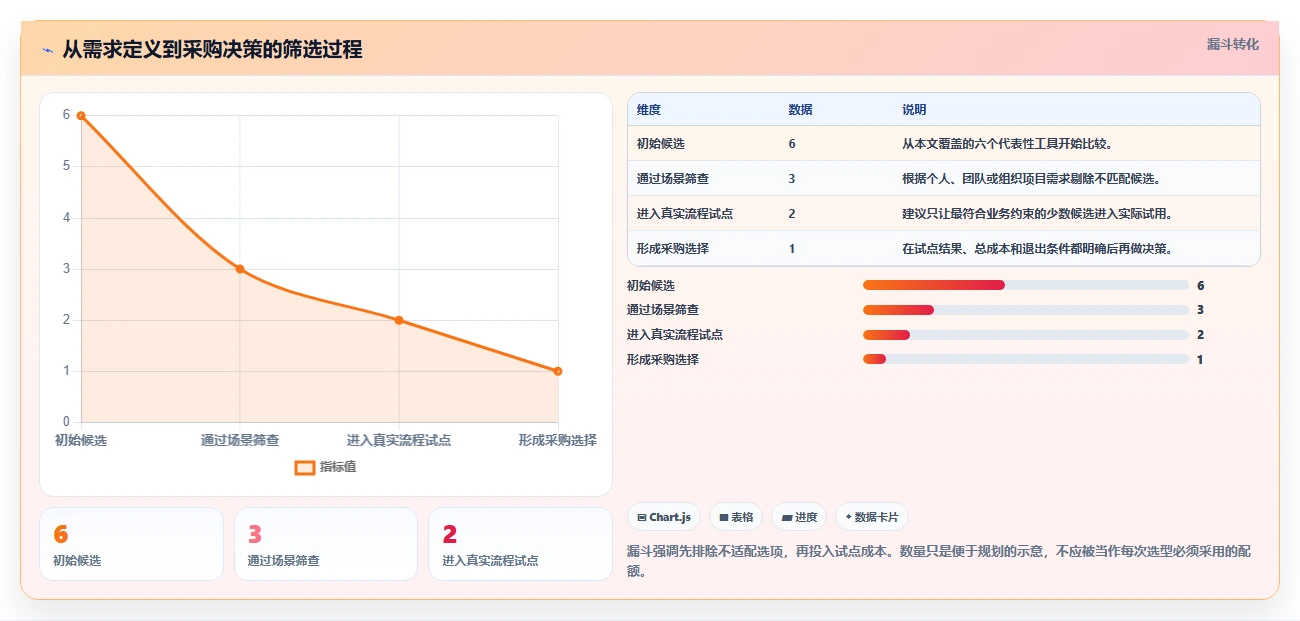The height and width of the screenshot is (621, 1300).
Task: Toggle the 指标值 legend swatch
Action: pos(305,467)
